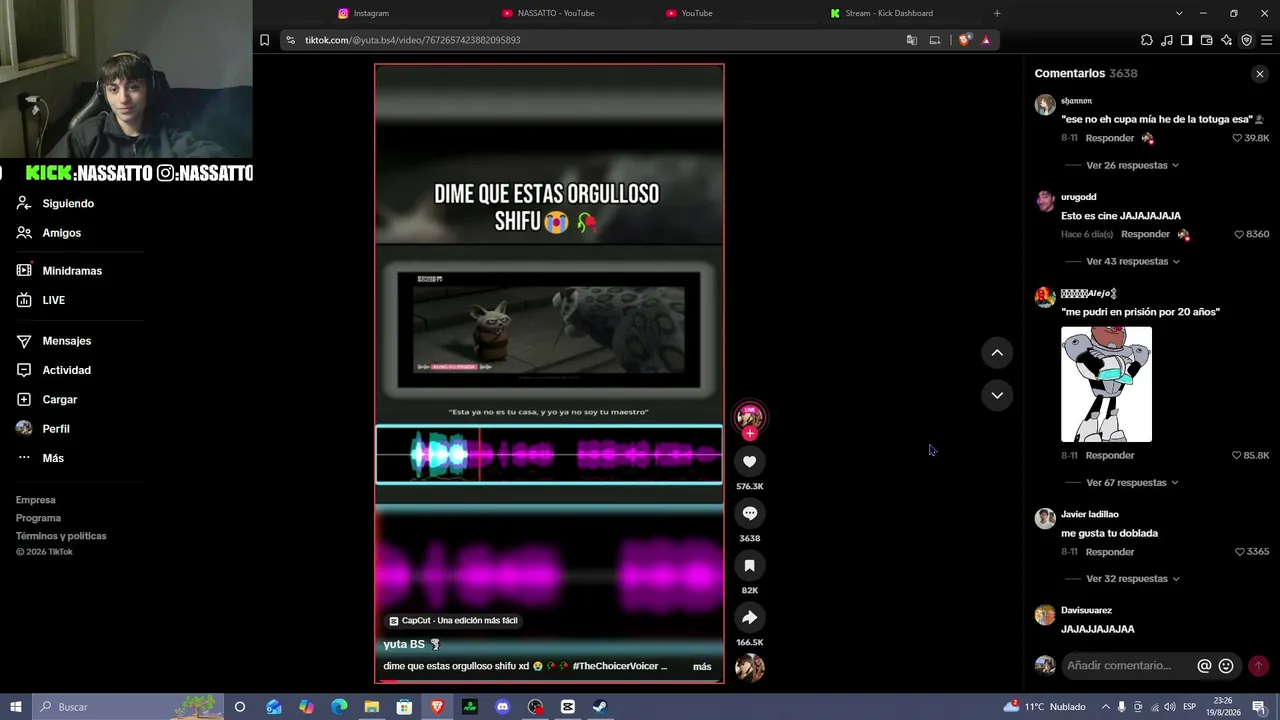Open the Brave VPN shield icon
Image resolution: width=1280 pixels, height=720 pixels.
[1246, 40]
